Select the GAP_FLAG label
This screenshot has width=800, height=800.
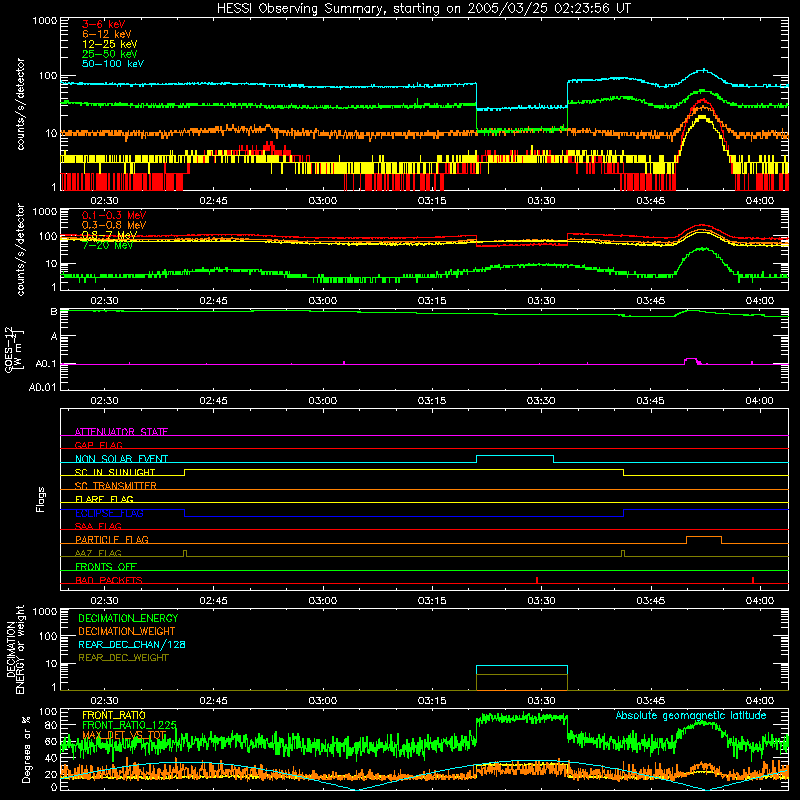(98, 445)
